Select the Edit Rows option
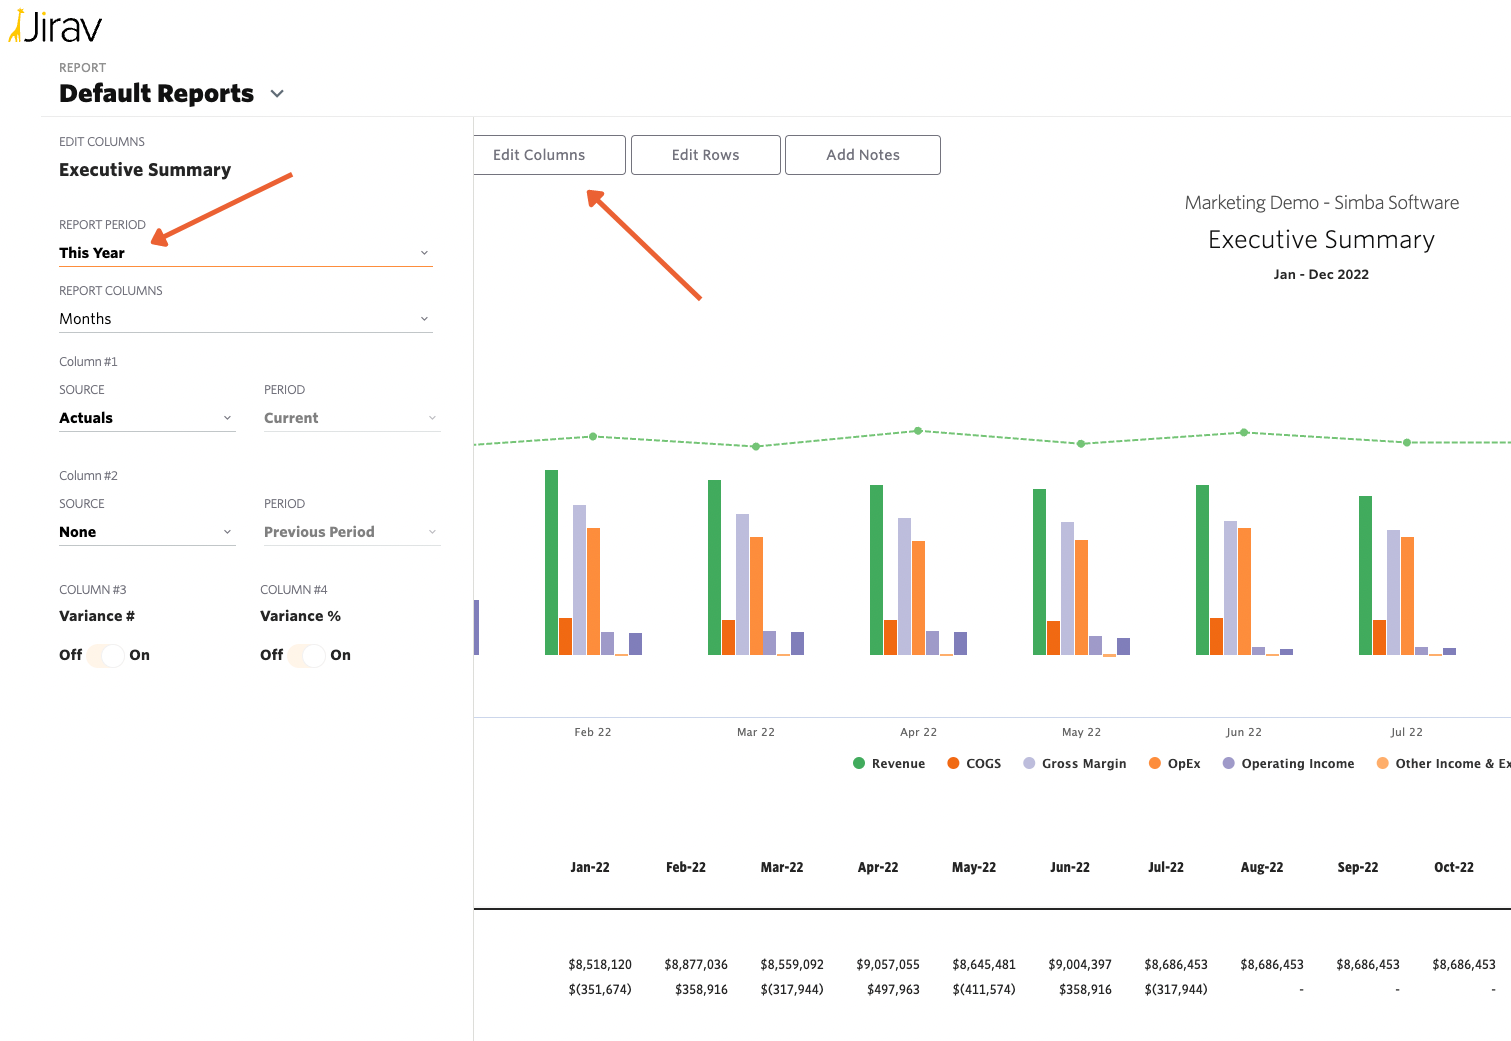 (x=705, y=155)
